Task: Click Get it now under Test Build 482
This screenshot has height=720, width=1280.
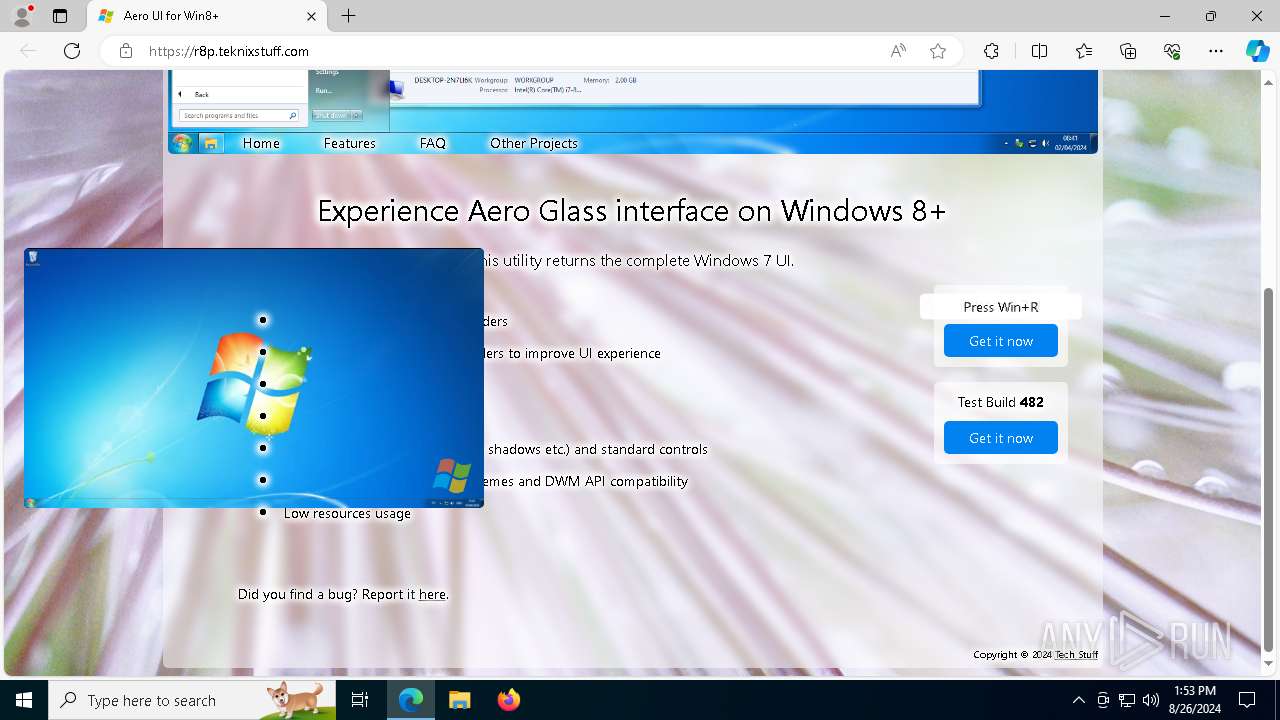Action: tap(1001, 438)
